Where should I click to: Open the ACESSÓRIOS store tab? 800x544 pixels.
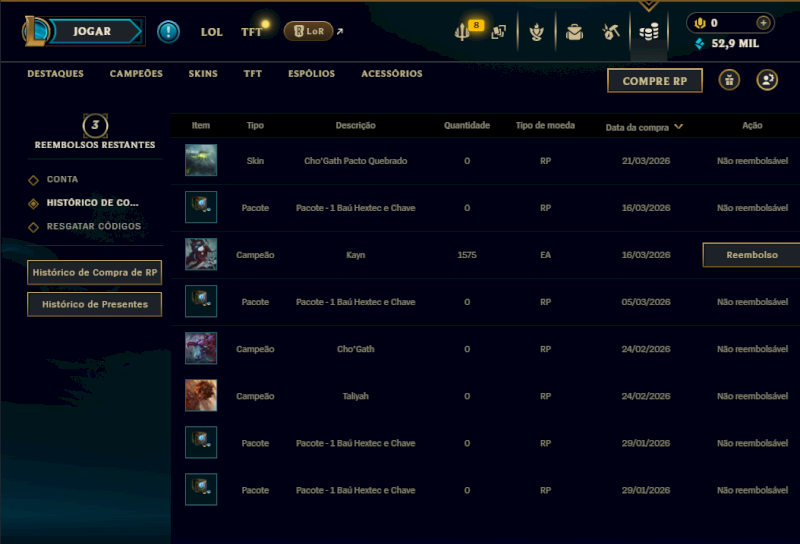tap(392, 73)
